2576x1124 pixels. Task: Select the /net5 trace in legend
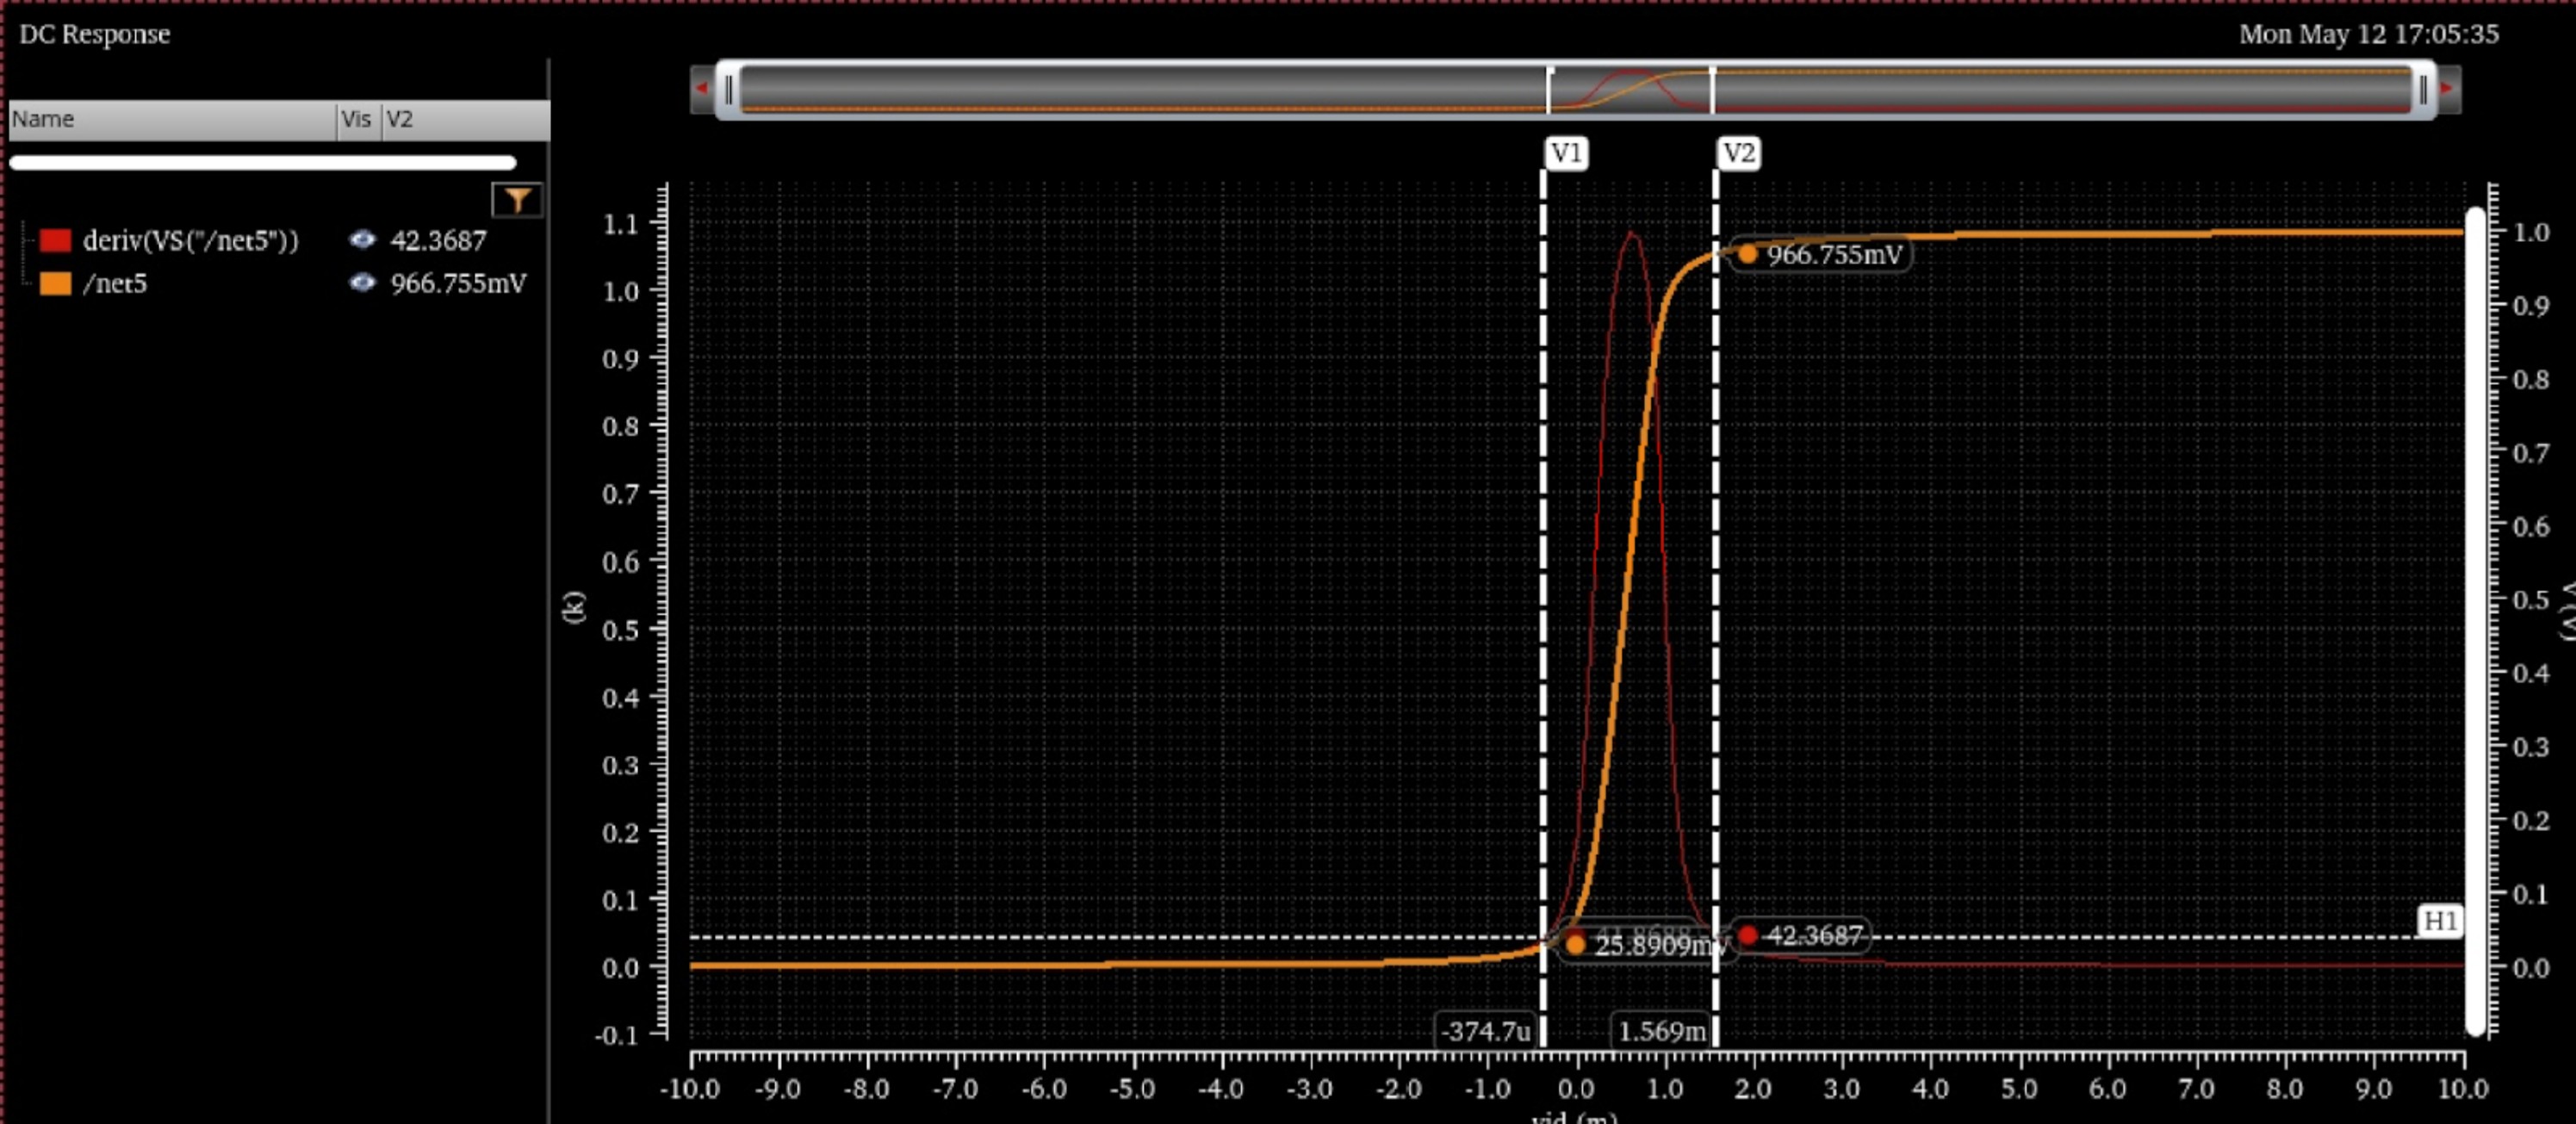click(x=115, y=284)
